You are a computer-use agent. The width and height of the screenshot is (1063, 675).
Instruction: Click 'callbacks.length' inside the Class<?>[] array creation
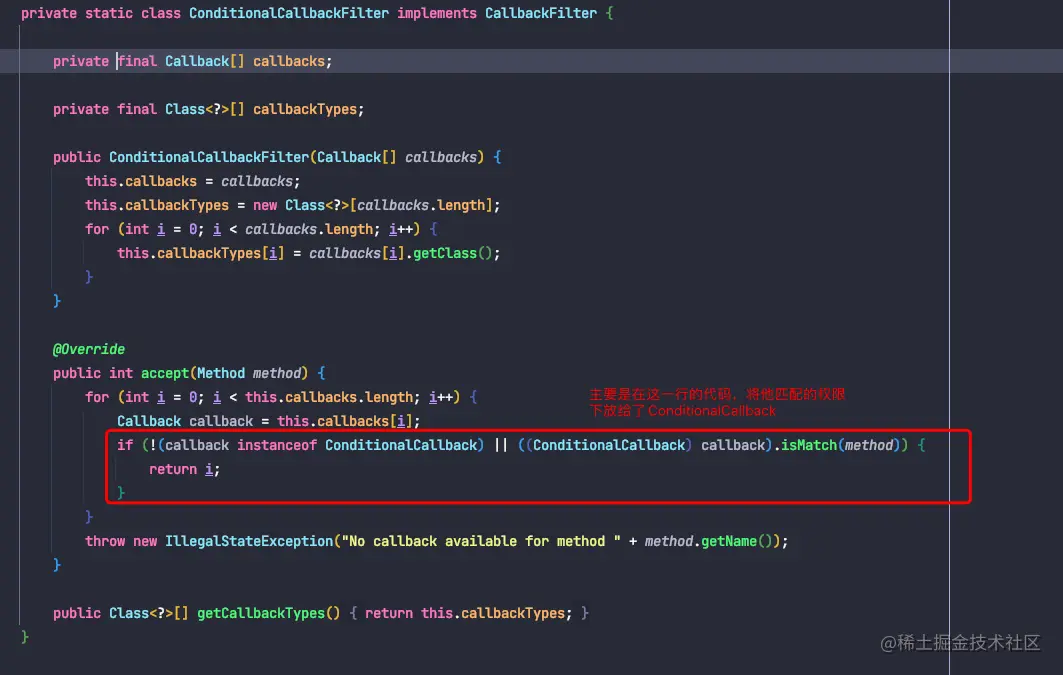[x=421, y=205]
